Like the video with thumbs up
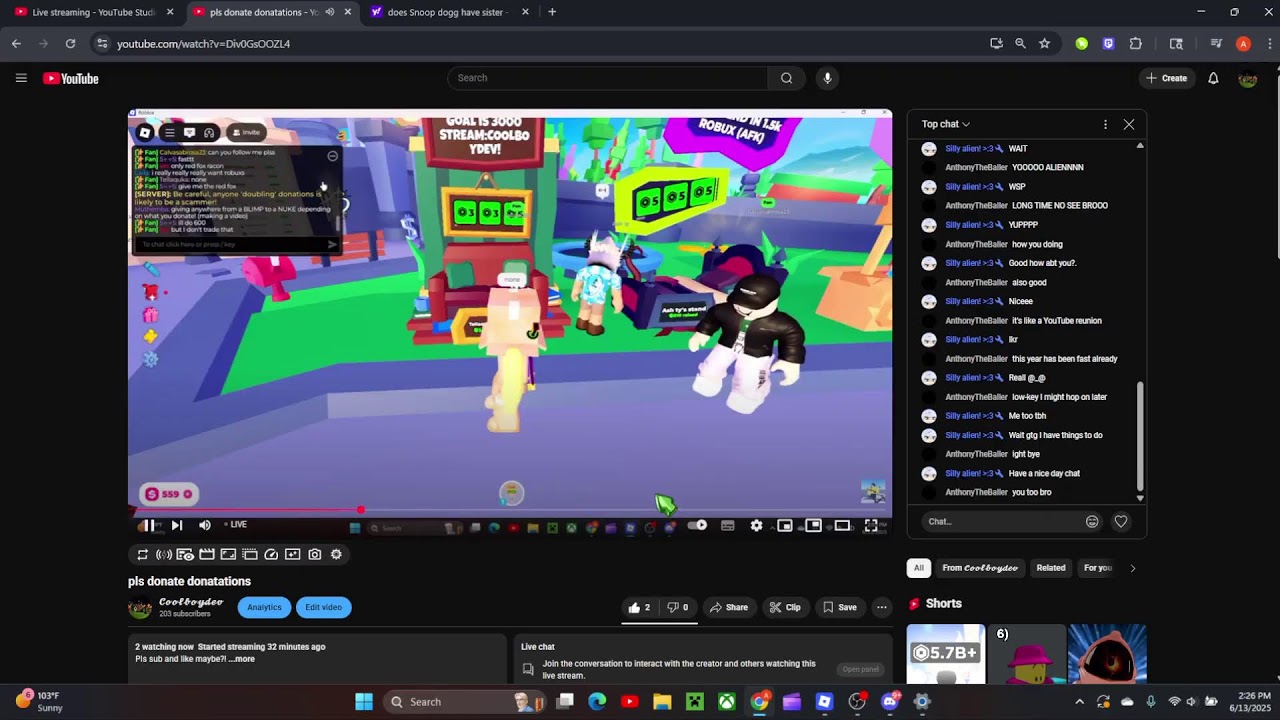 639,607
